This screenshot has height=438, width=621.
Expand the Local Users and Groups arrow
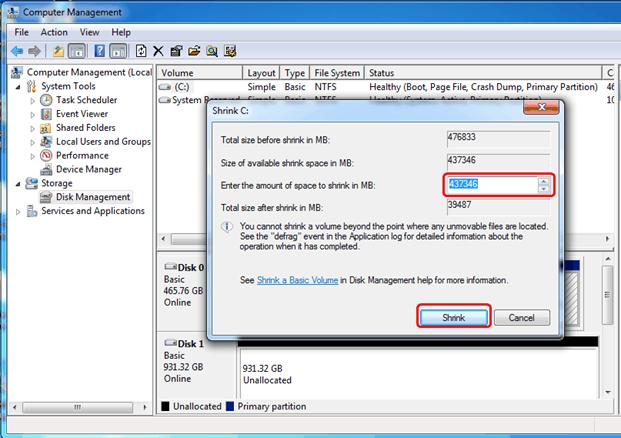pos(32,142)
